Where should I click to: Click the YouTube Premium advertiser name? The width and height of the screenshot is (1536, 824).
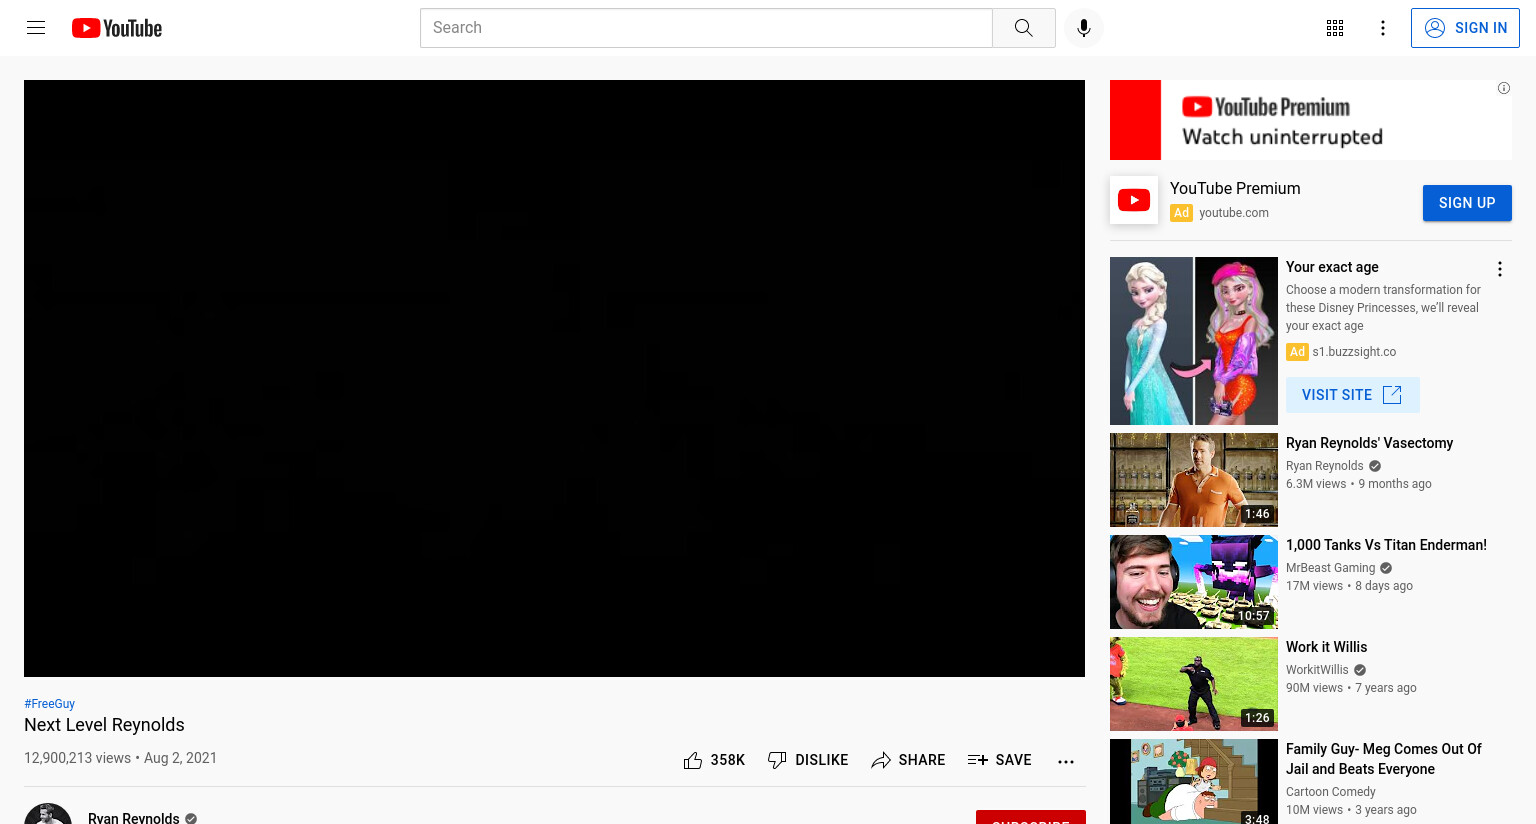click(x=1235, y=188)
